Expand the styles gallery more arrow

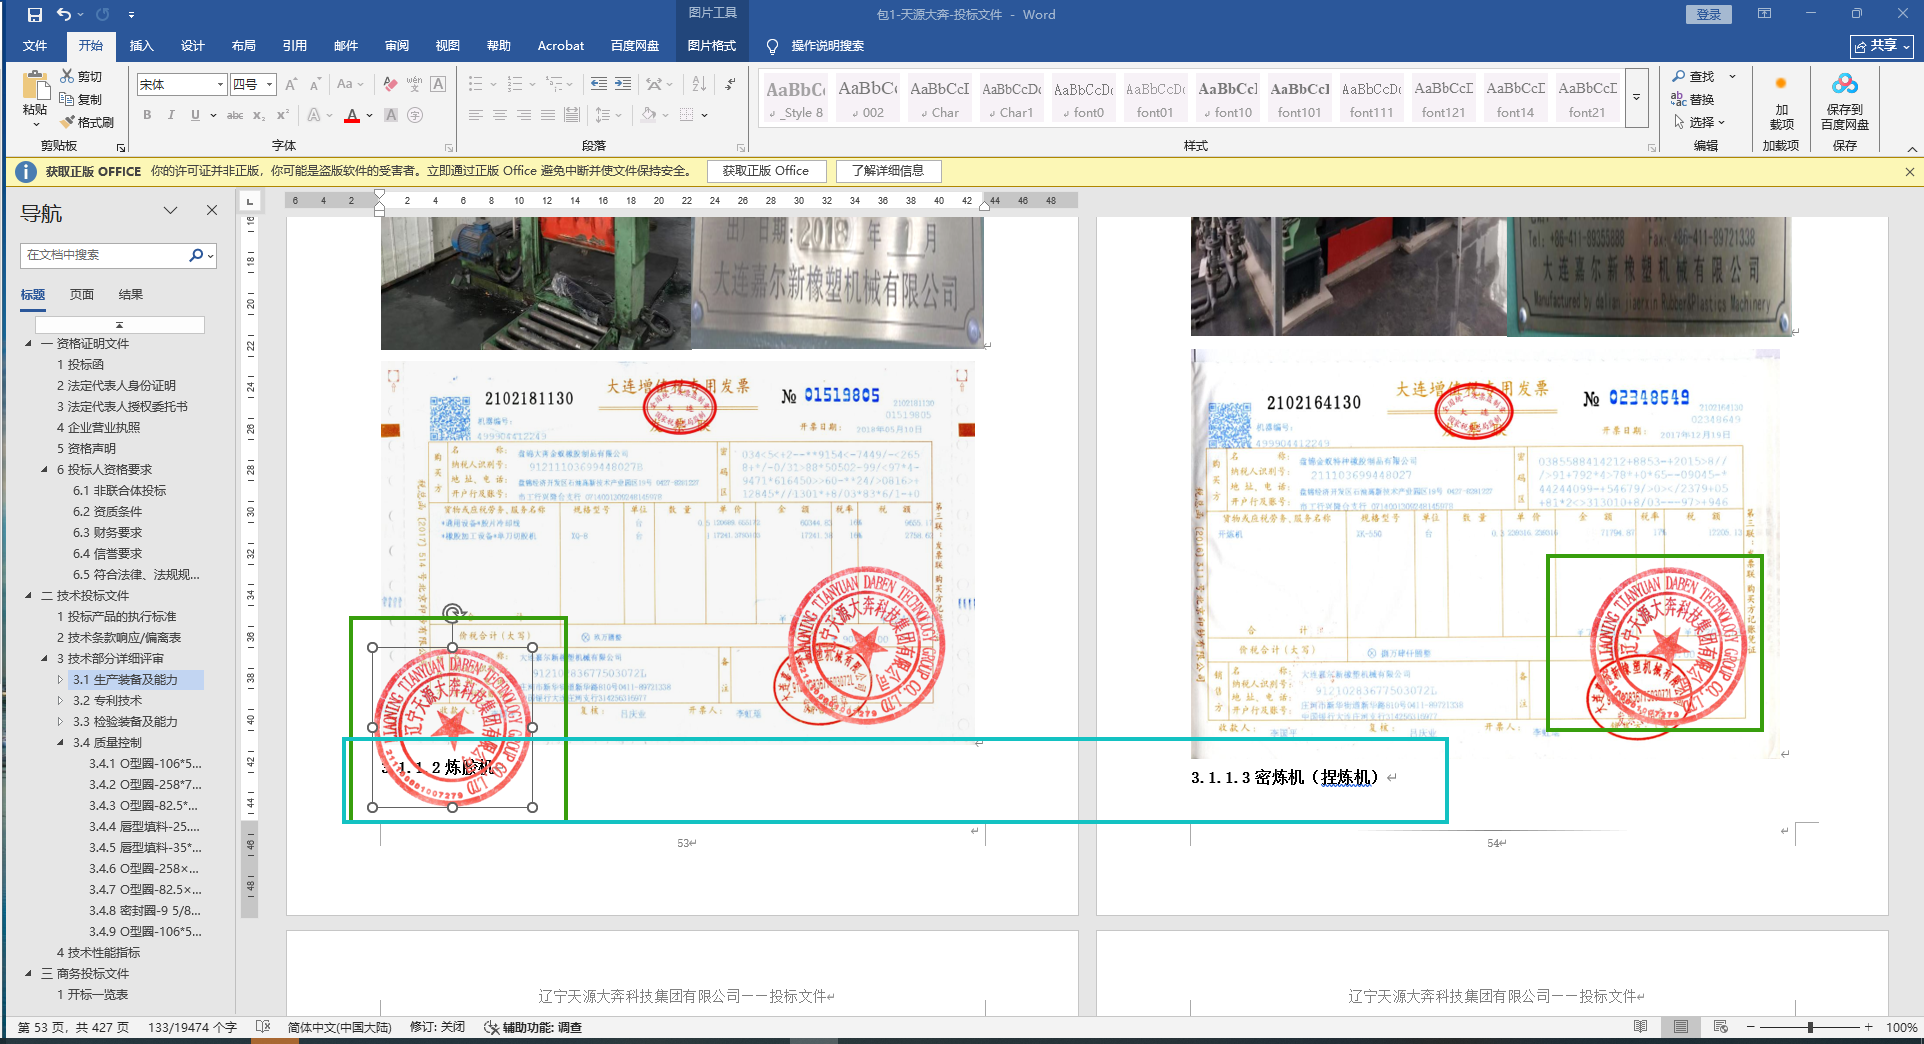(1637, 98)
